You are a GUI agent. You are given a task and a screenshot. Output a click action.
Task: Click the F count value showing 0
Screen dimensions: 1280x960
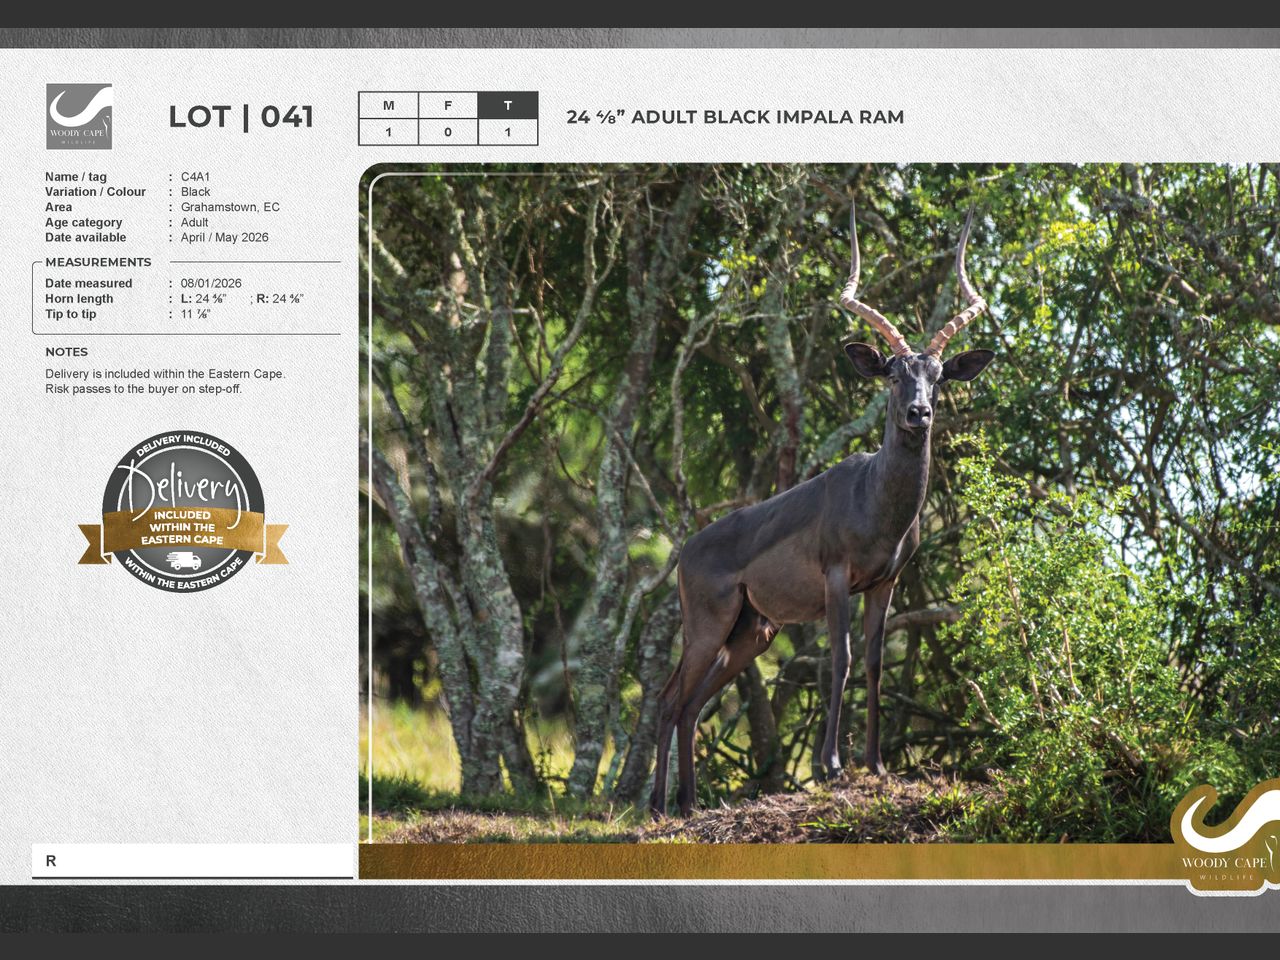tap(448, 132)
